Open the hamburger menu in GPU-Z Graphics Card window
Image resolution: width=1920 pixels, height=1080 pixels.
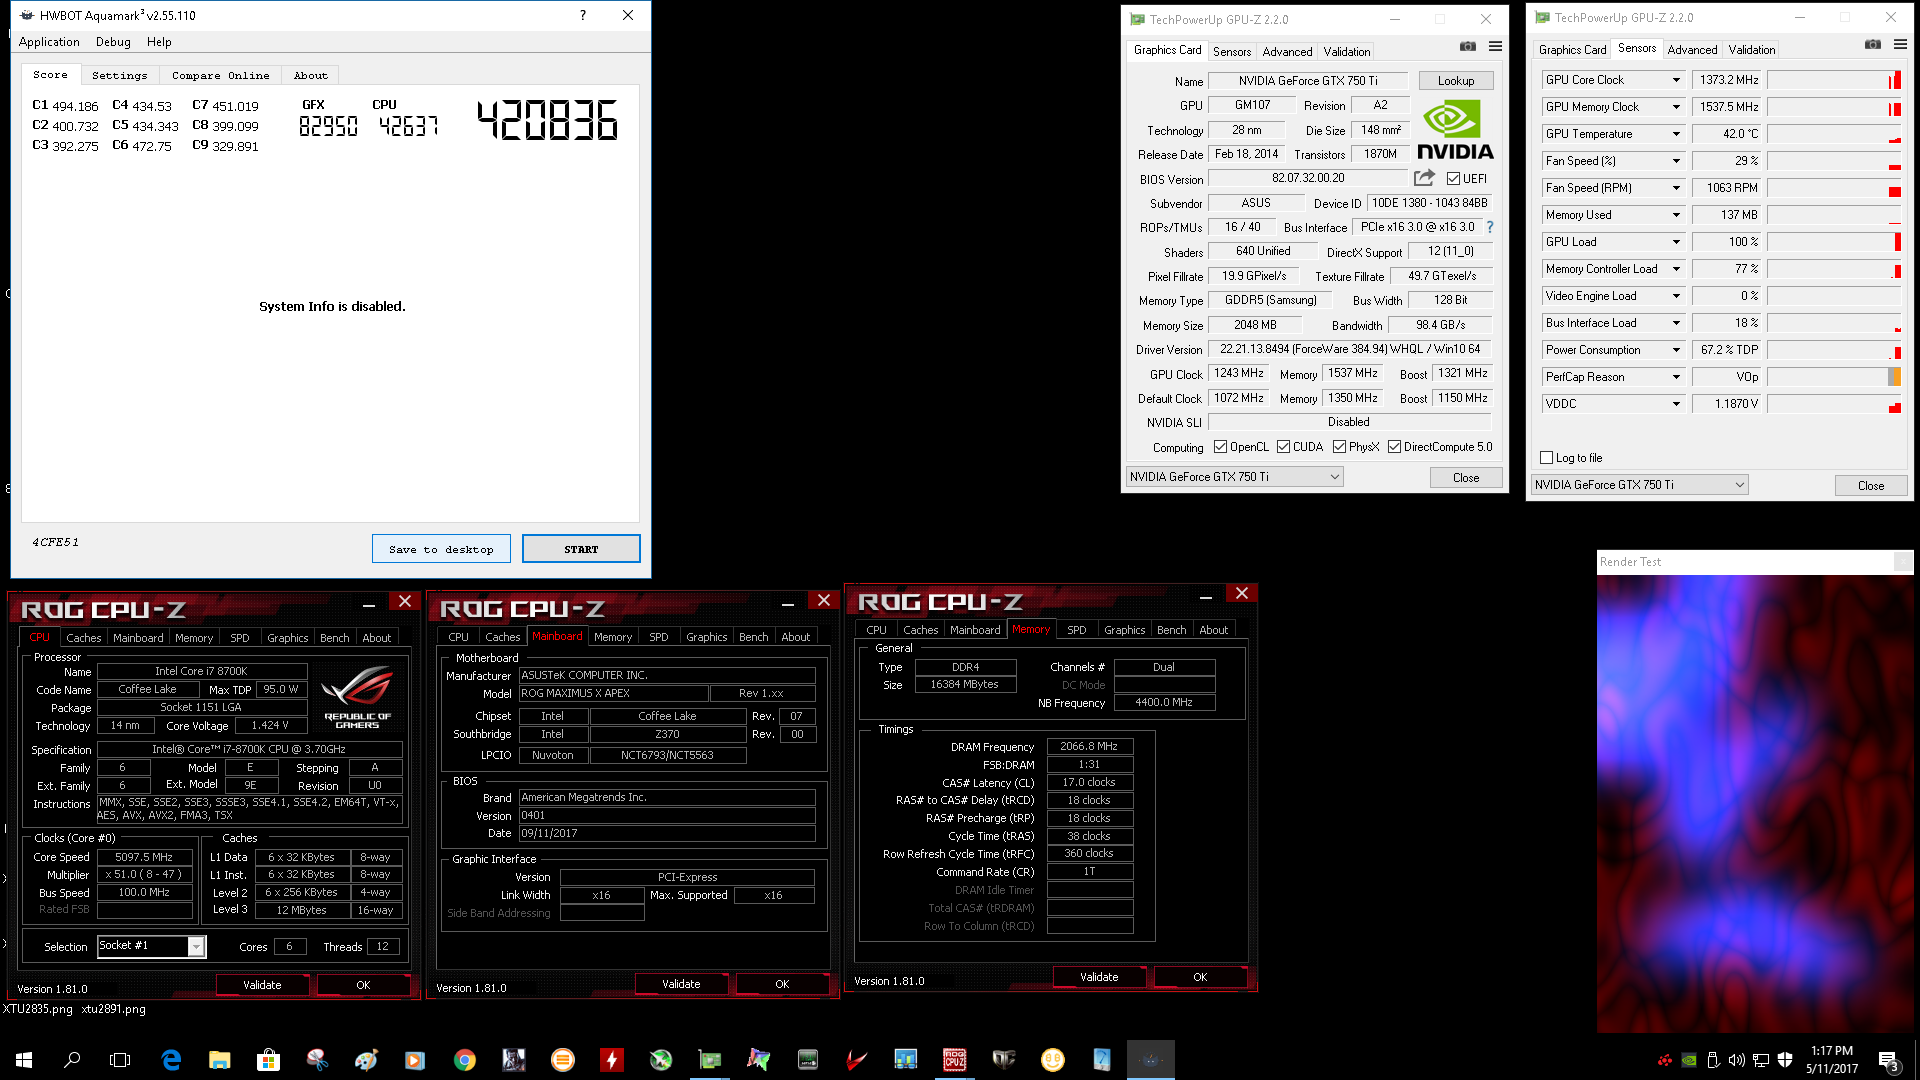coord(1495,47)
